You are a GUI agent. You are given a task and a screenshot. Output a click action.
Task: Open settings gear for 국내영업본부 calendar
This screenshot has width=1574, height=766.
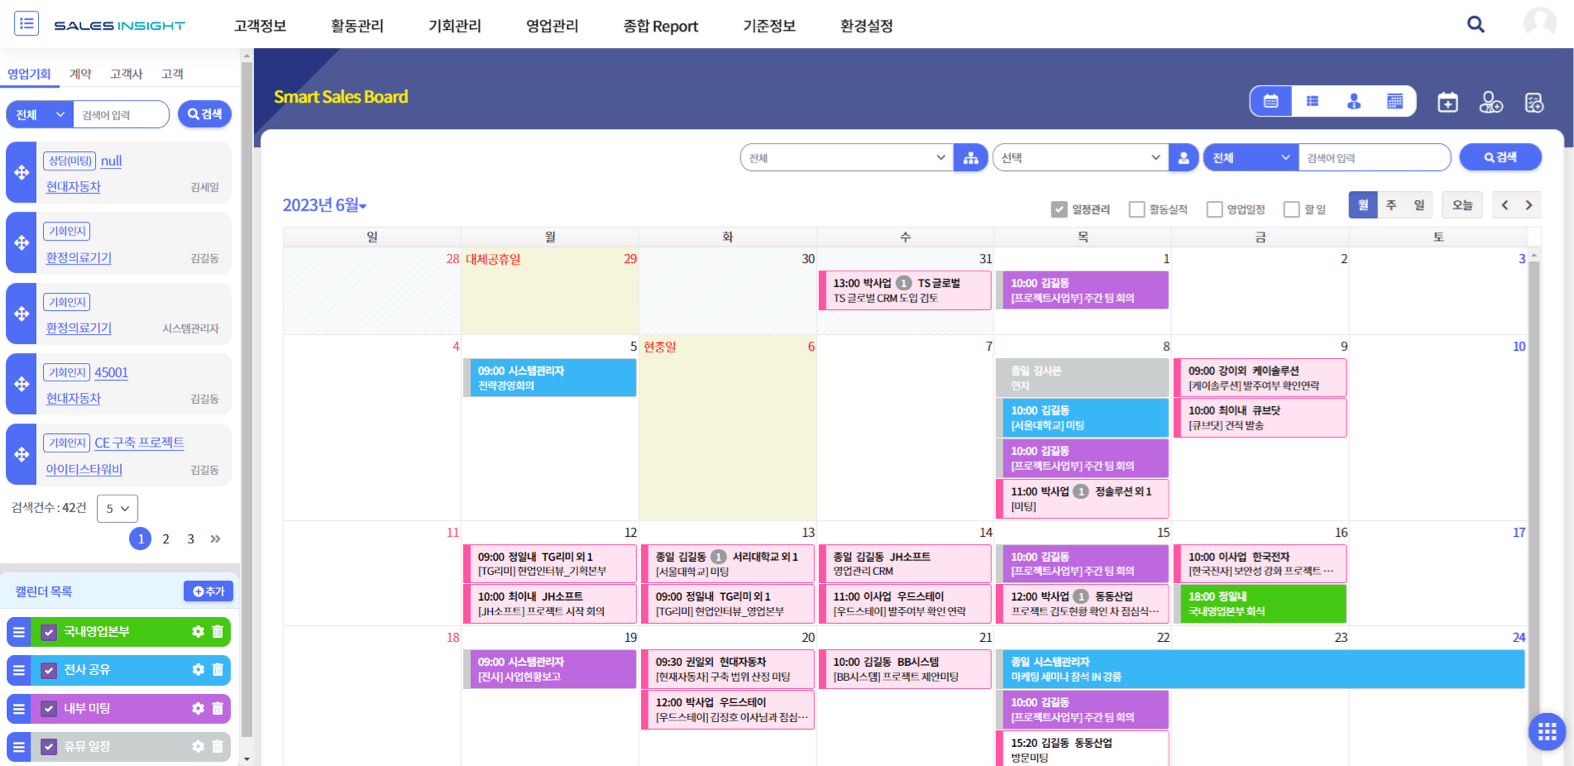[198, 632]
